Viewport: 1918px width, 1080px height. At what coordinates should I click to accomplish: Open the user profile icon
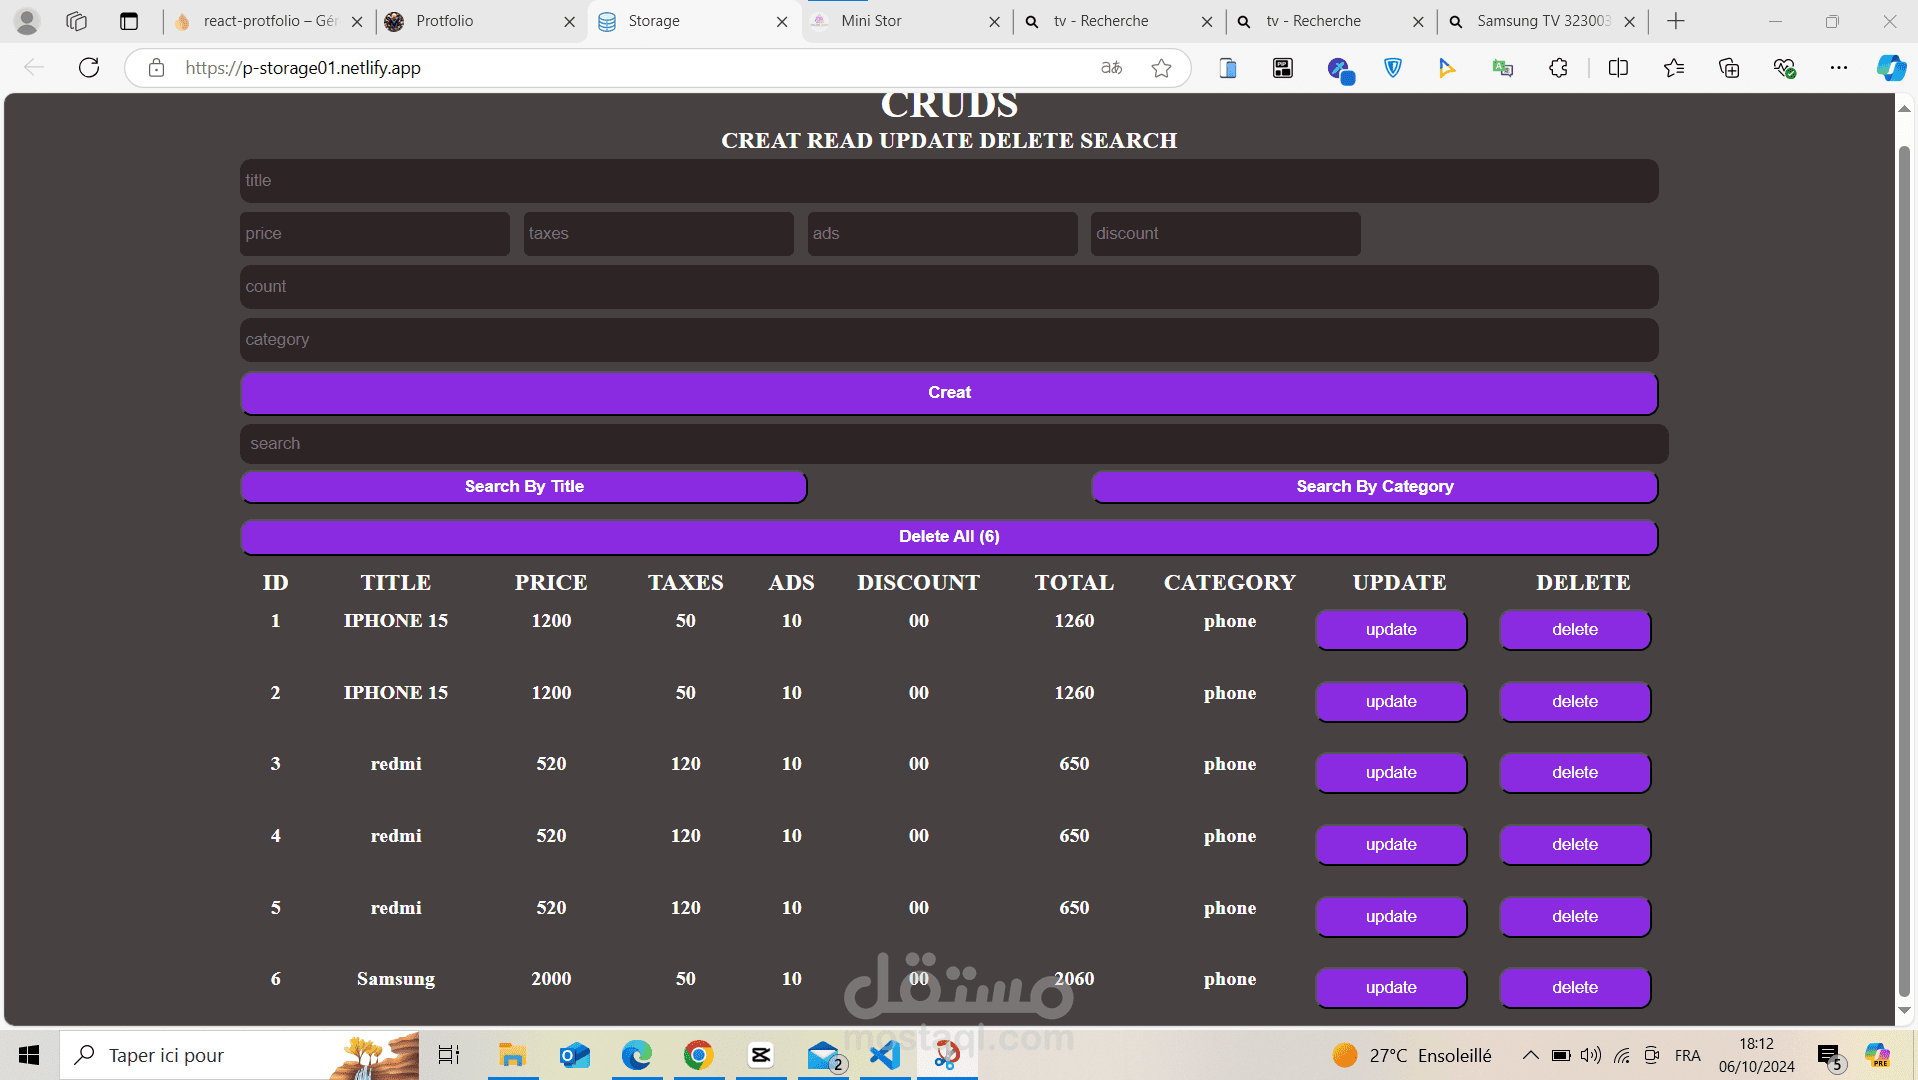coord(27,21)
